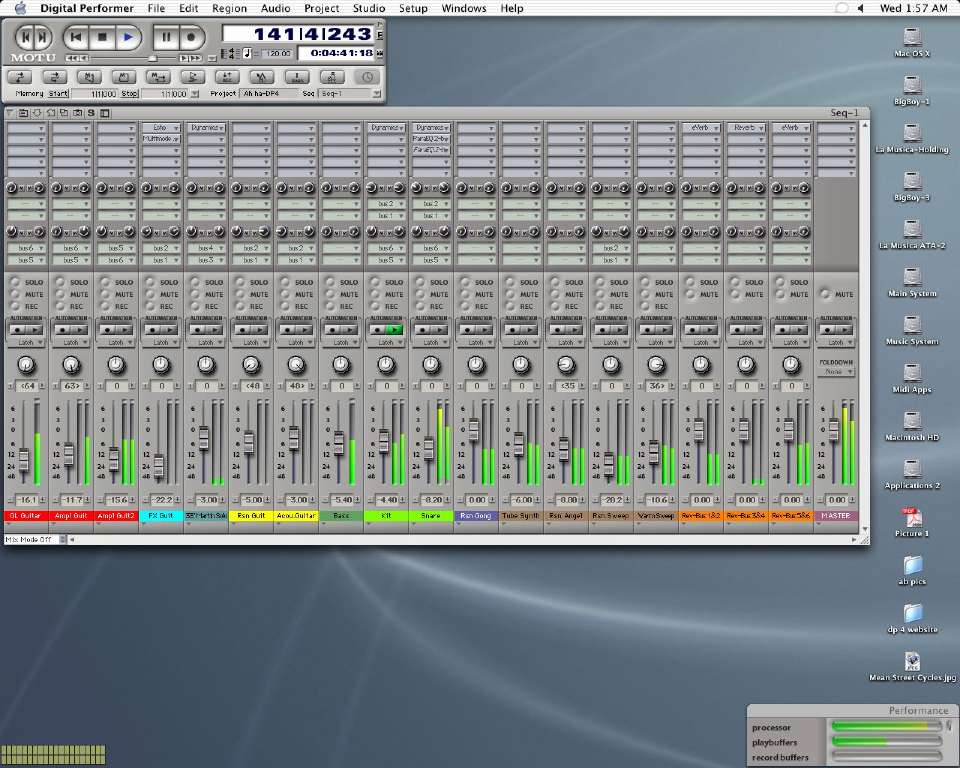Screen dimensions: 960x768
Task: Open the Memory Stop time dropdown arrow
Action: coord(195,94)
